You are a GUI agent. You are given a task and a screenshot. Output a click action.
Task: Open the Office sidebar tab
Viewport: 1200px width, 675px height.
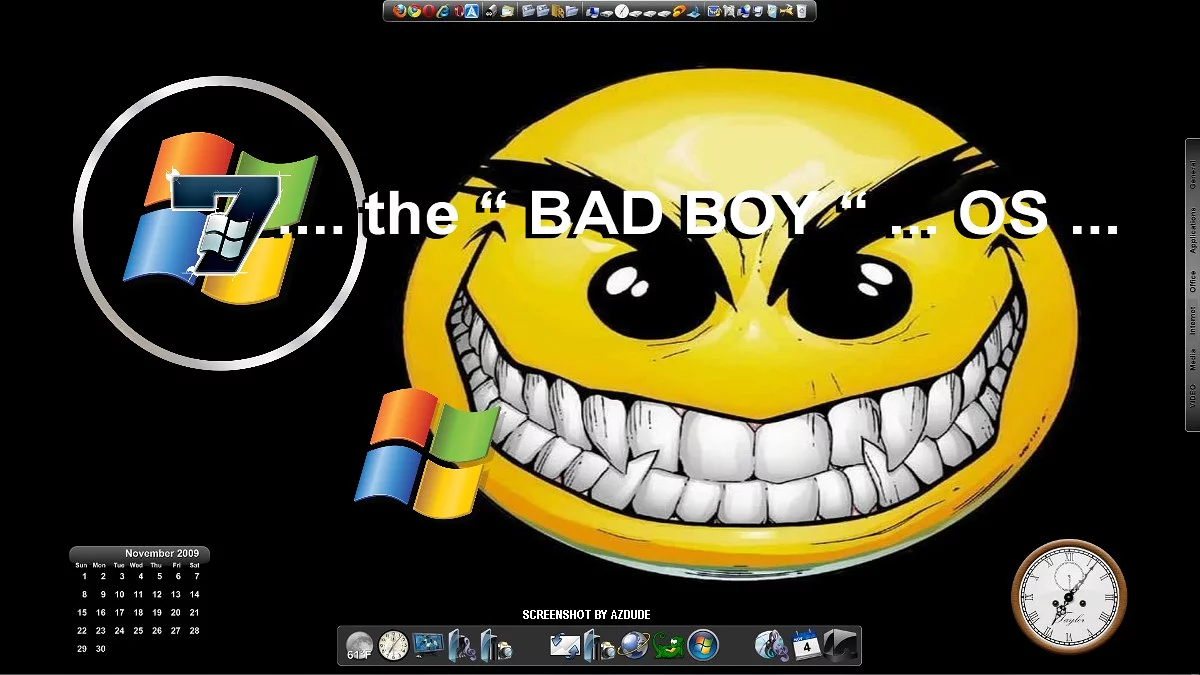(1192, 281)
